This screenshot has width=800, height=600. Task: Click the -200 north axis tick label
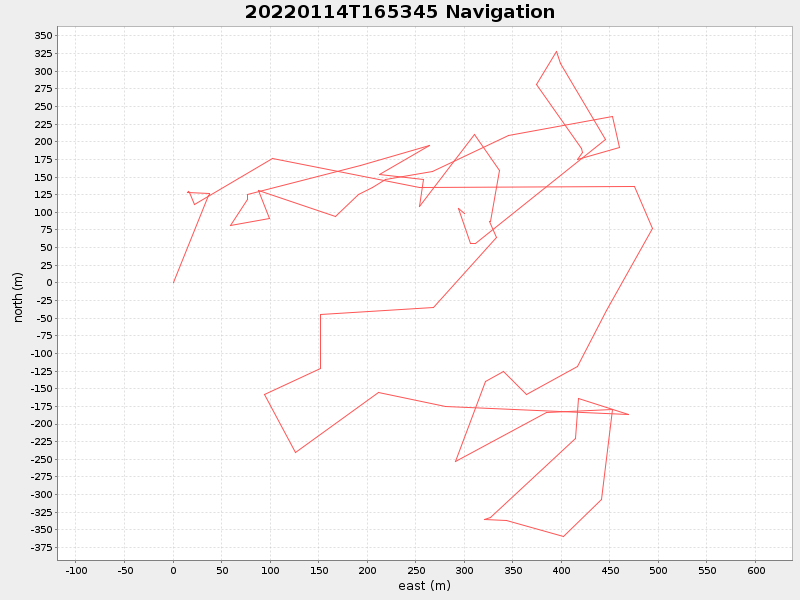click(41, 424)
